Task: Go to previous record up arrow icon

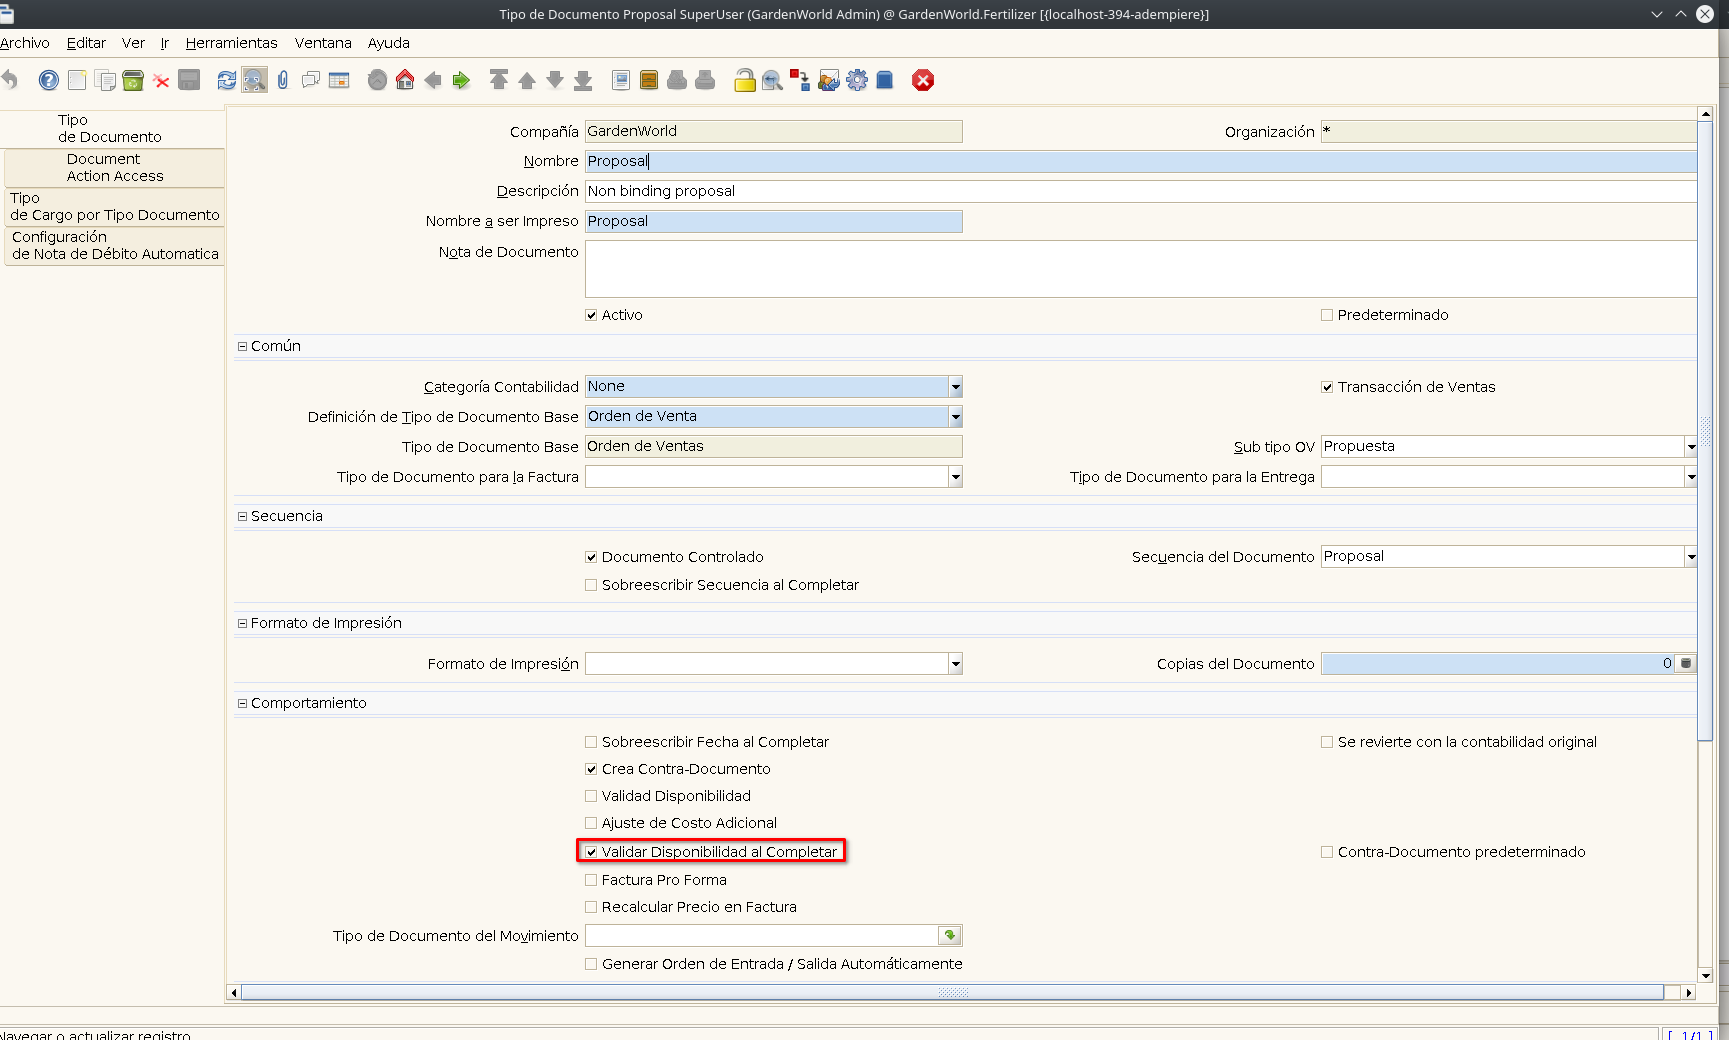Action: (x=527, y=80)
